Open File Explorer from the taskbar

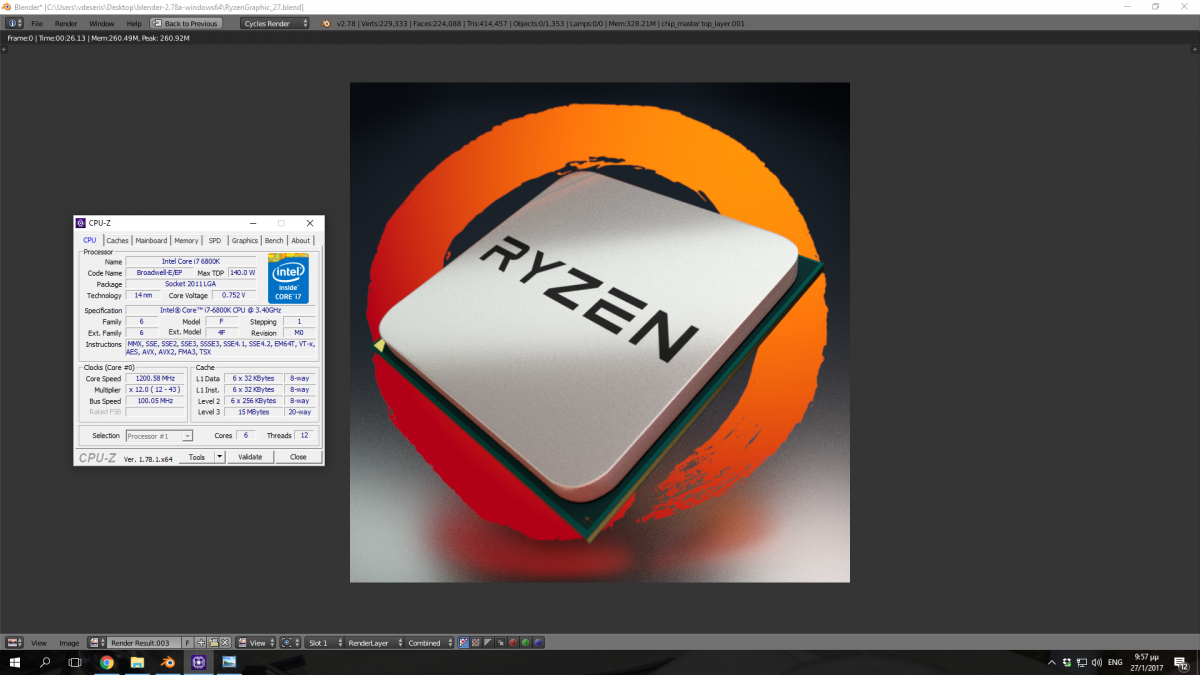point(137,663)
